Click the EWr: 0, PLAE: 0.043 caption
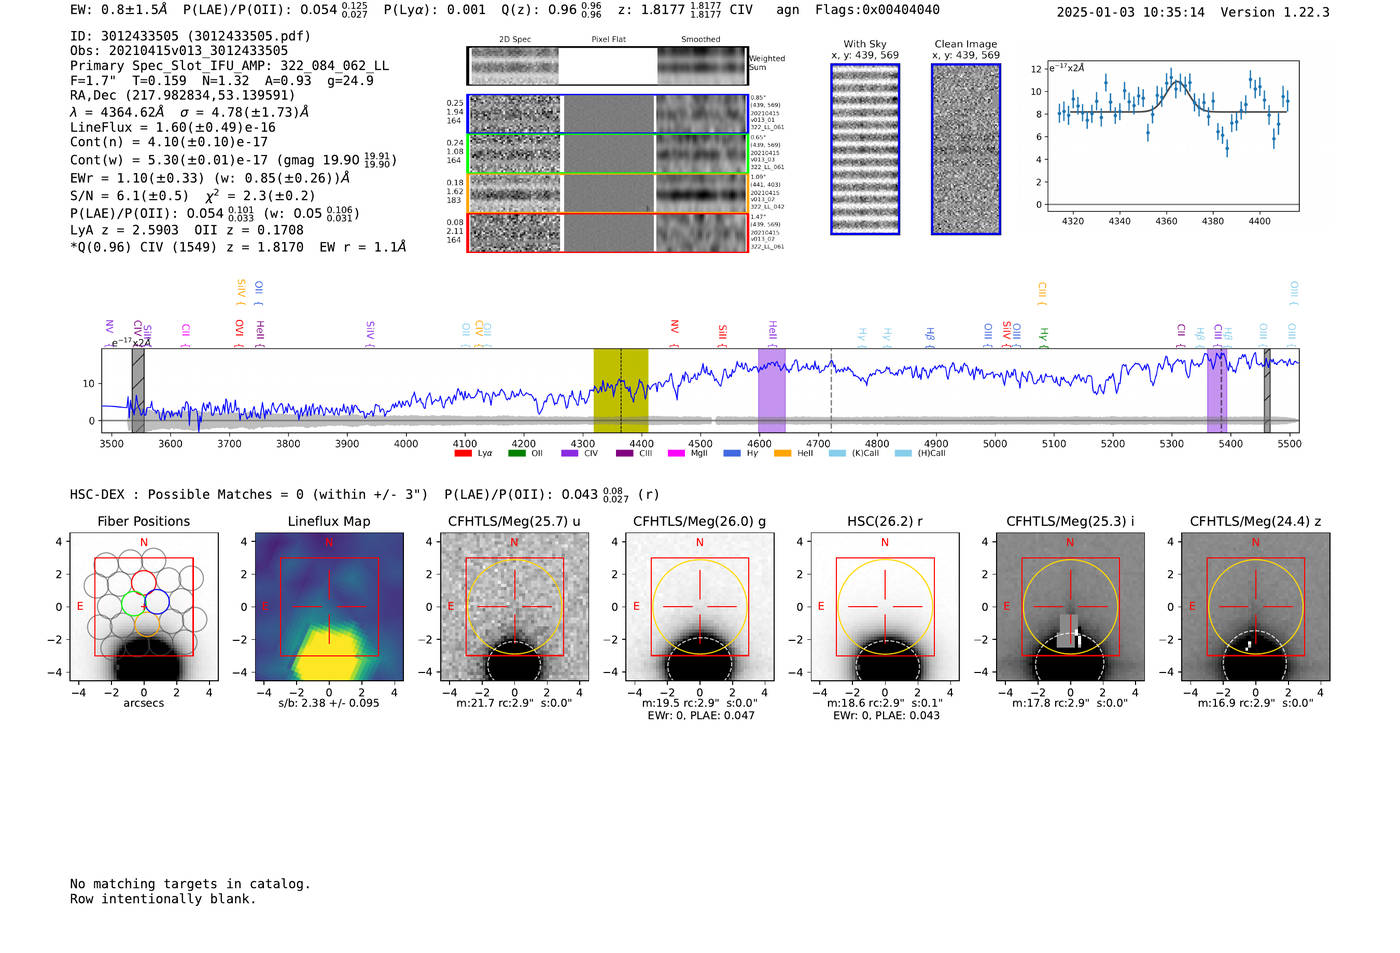 (886, 716)
